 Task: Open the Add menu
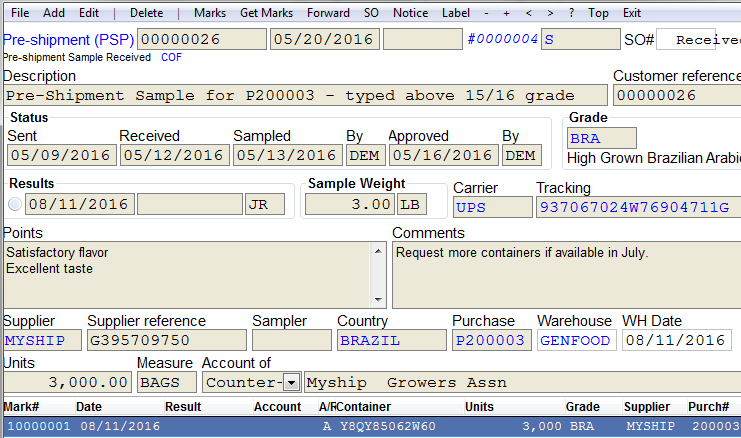tap(54, 13)
